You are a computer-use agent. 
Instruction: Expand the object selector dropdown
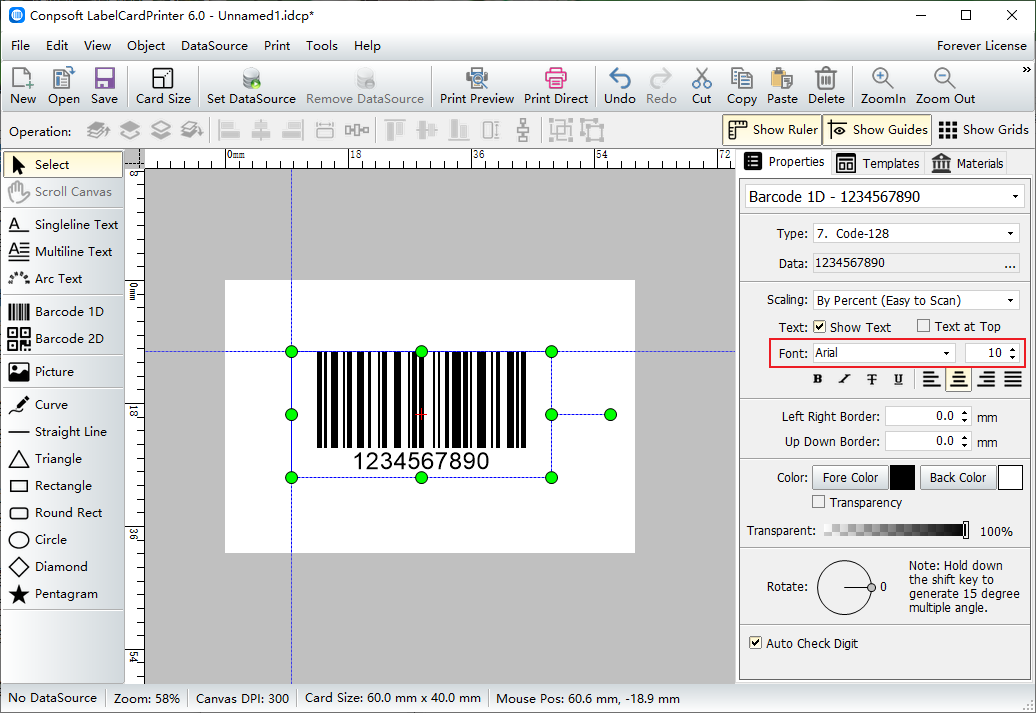[x=1015, y=197]
